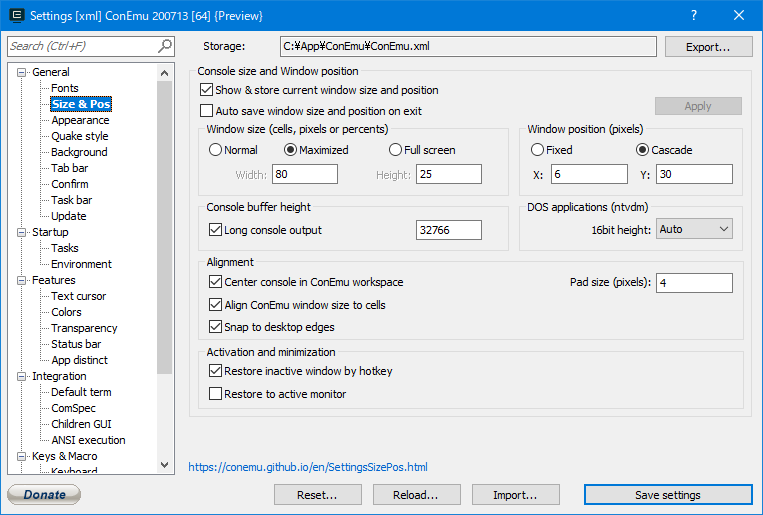Click the help question mark button

point(694,16)
